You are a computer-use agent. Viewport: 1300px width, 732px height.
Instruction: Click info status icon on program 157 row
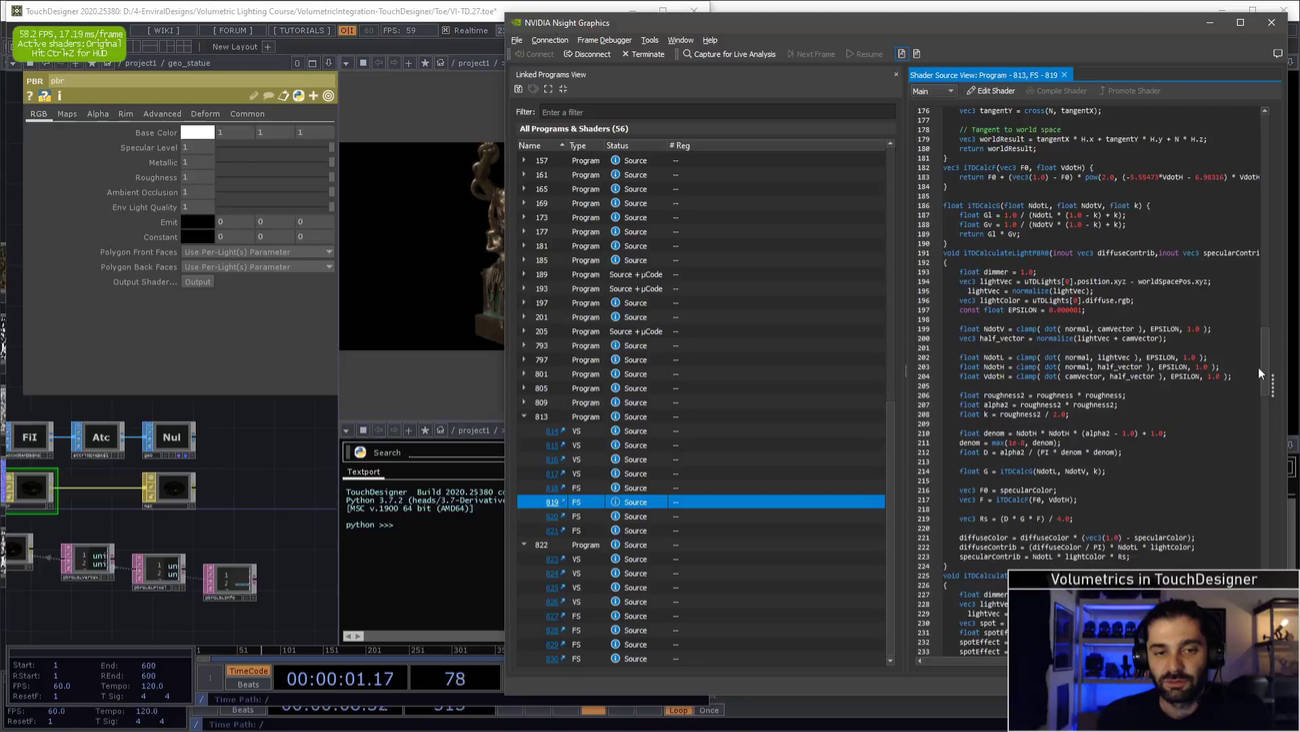coord(615,160)
